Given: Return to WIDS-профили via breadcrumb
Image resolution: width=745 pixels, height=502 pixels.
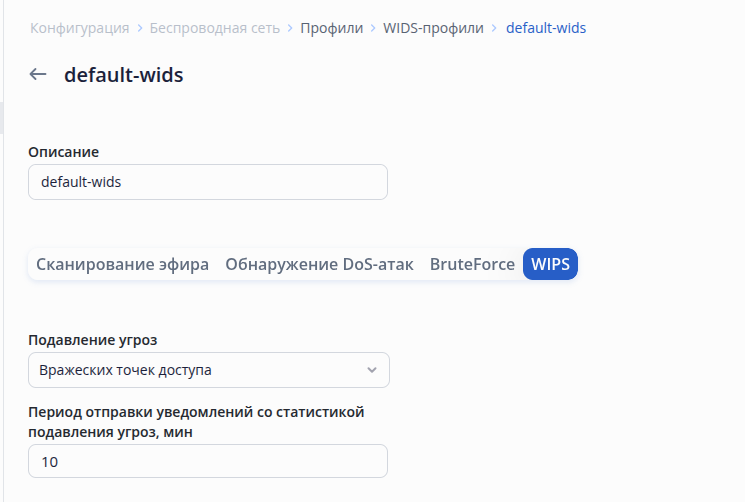Looking at the screenshot, I should [x=433, y=29].
